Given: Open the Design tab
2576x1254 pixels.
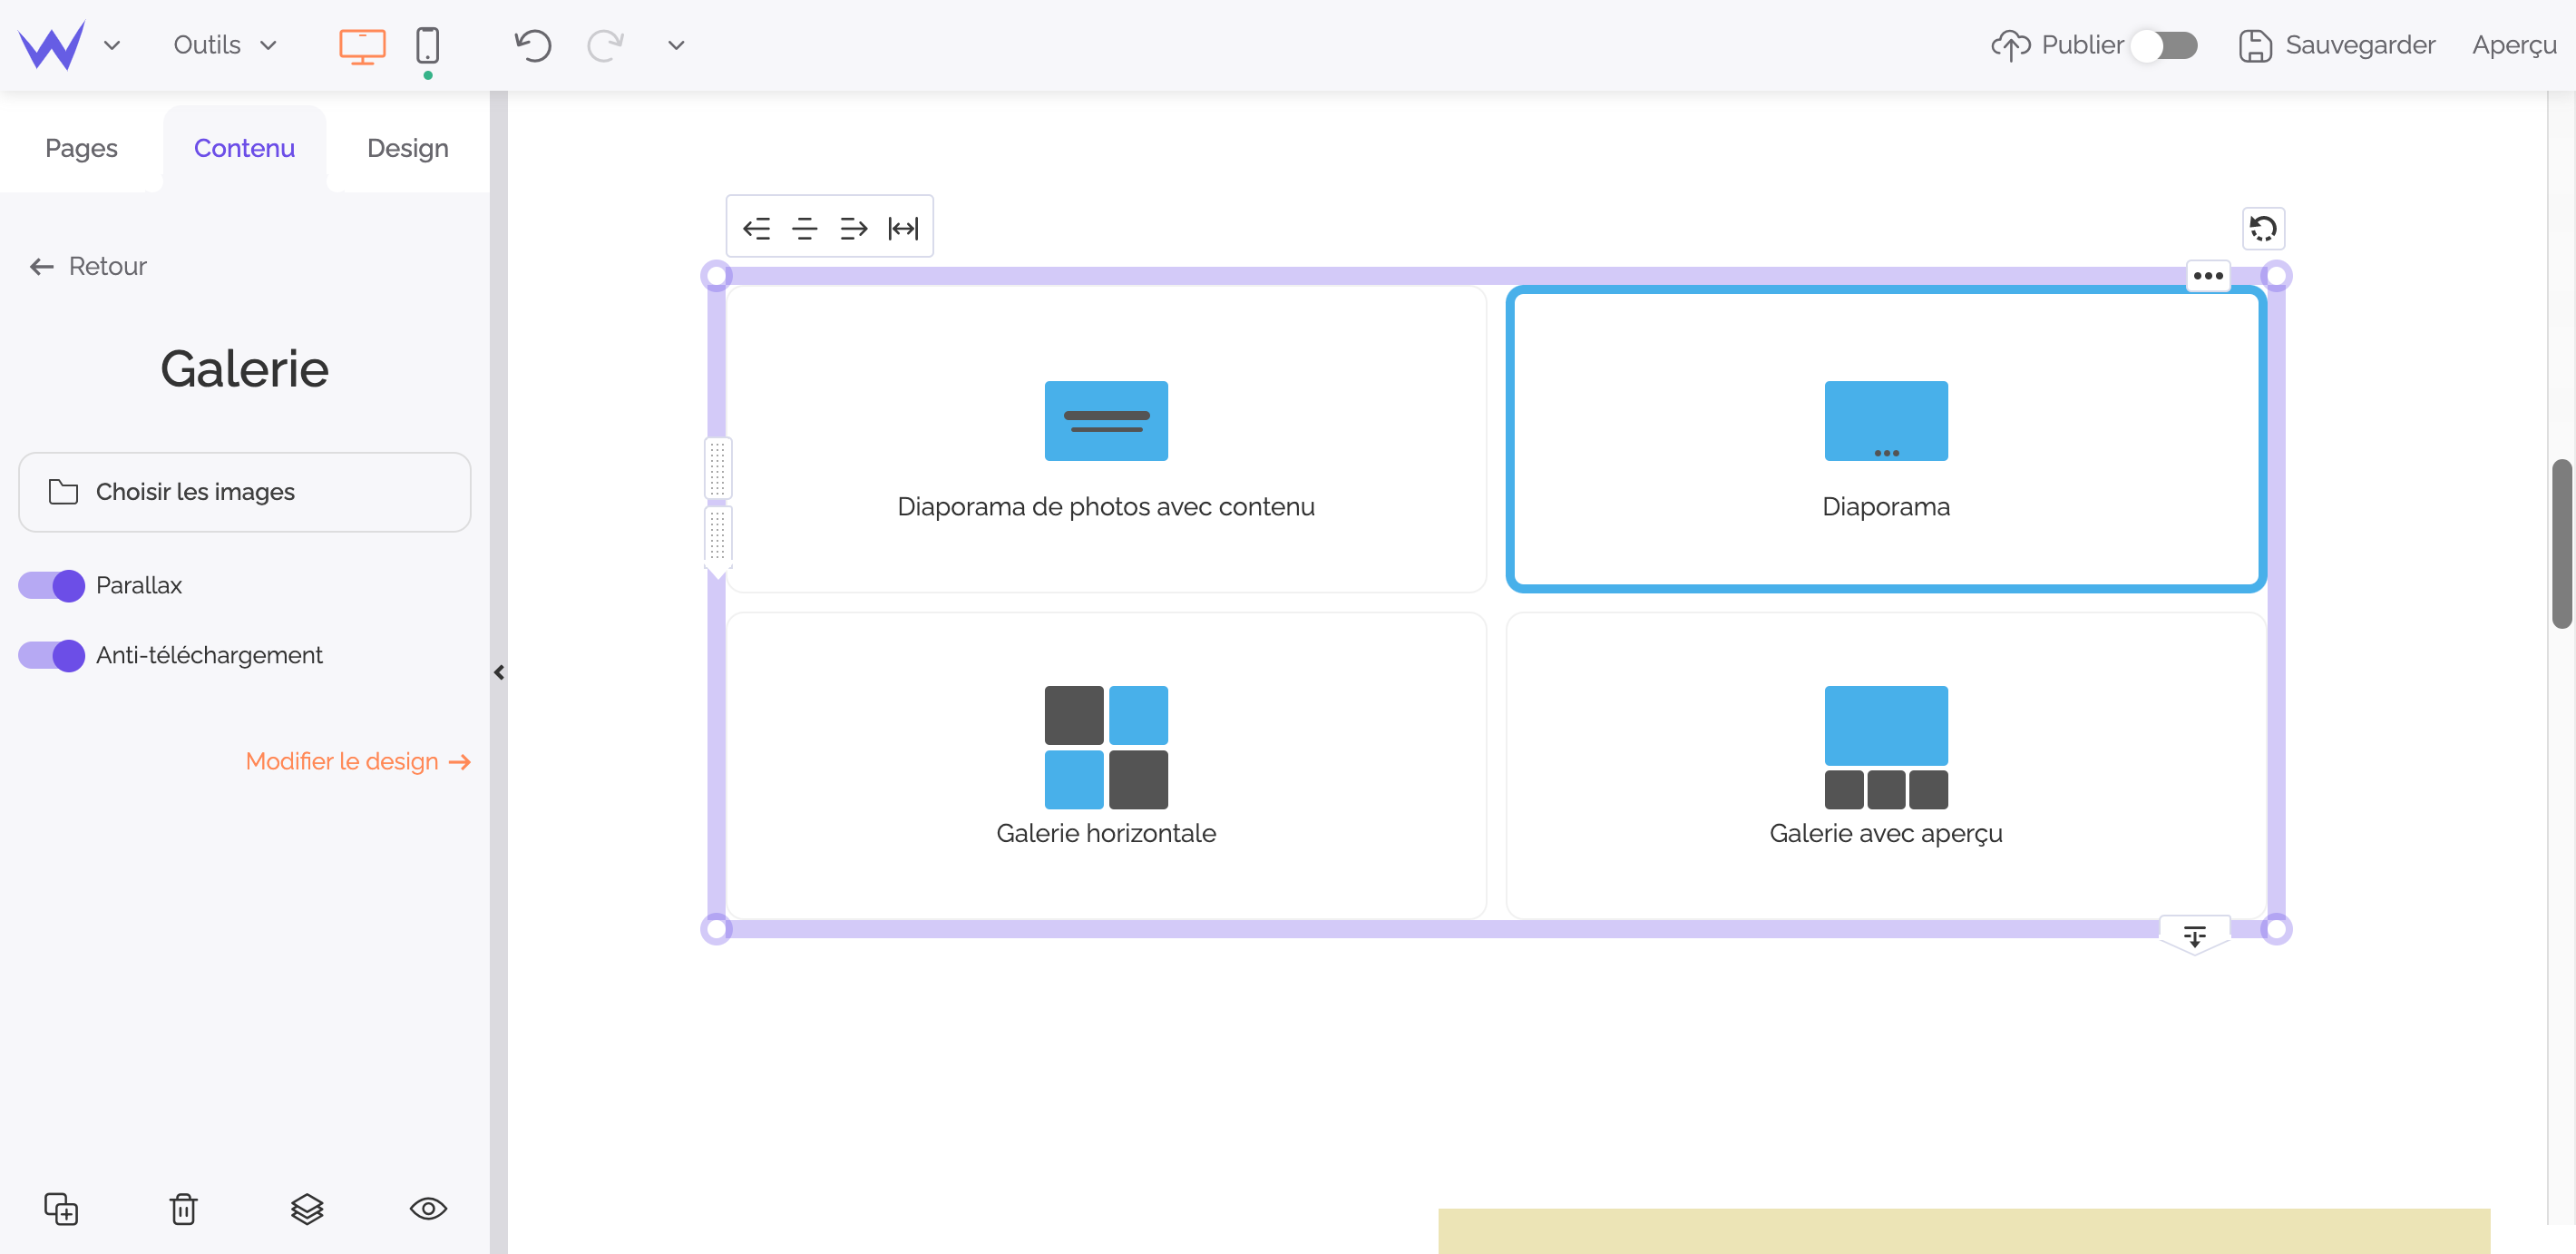Looking at the screenshot, I should pos(408,148).
